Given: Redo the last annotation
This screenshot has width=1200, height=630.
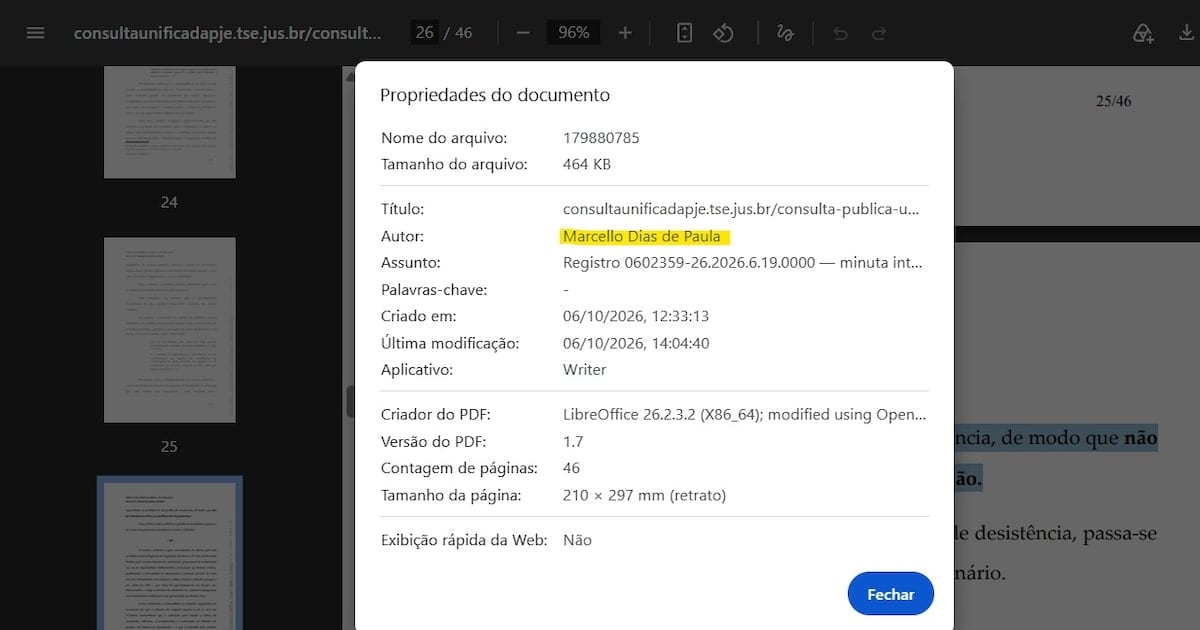Looking at the screenshot, I should click(x=879, y=33).
